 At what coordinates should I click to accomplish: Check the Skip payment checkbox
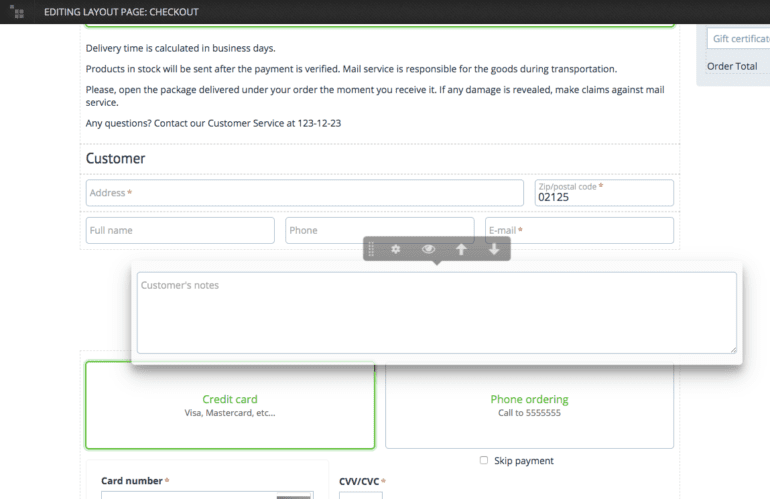pyautogui.click(x=484, y=460)
